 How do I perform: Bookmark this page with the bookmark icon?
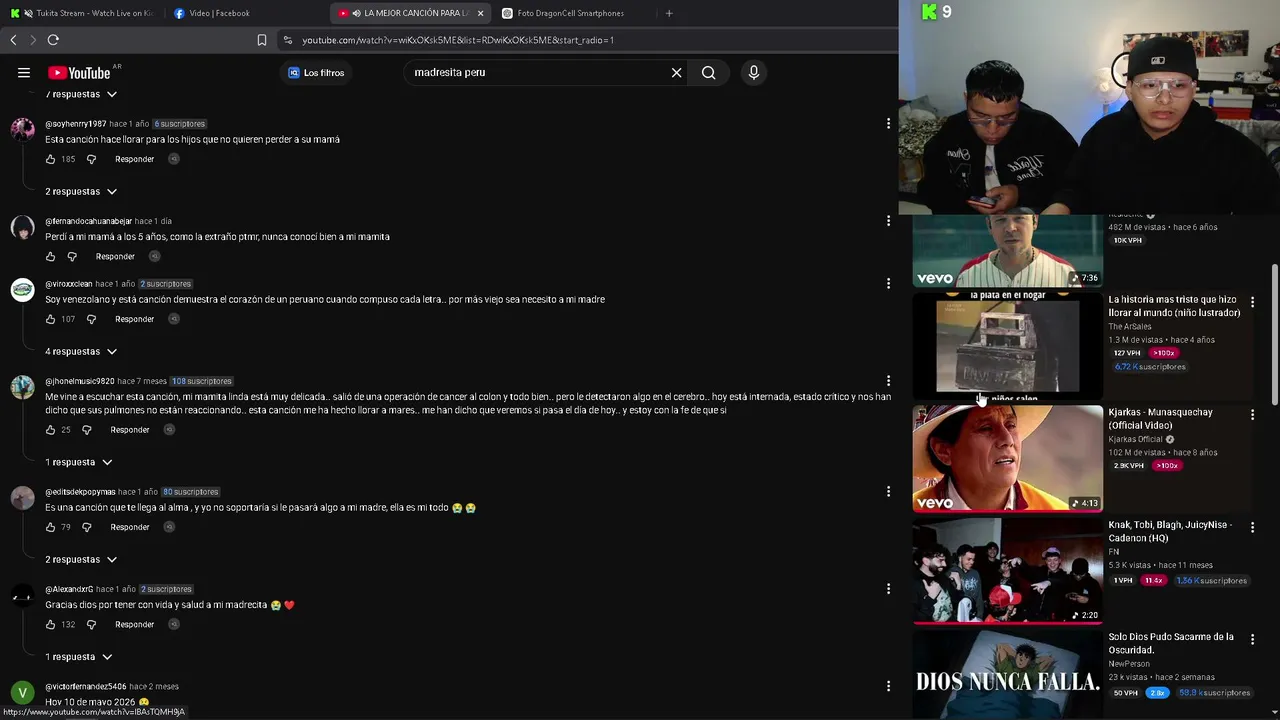[262, 40]
